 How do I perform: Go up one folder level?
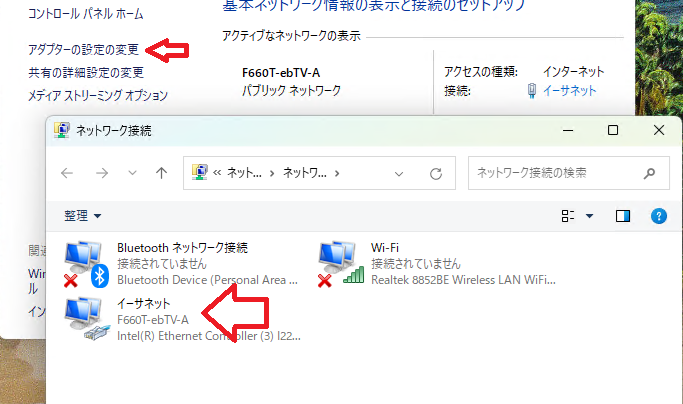point(161,173)
